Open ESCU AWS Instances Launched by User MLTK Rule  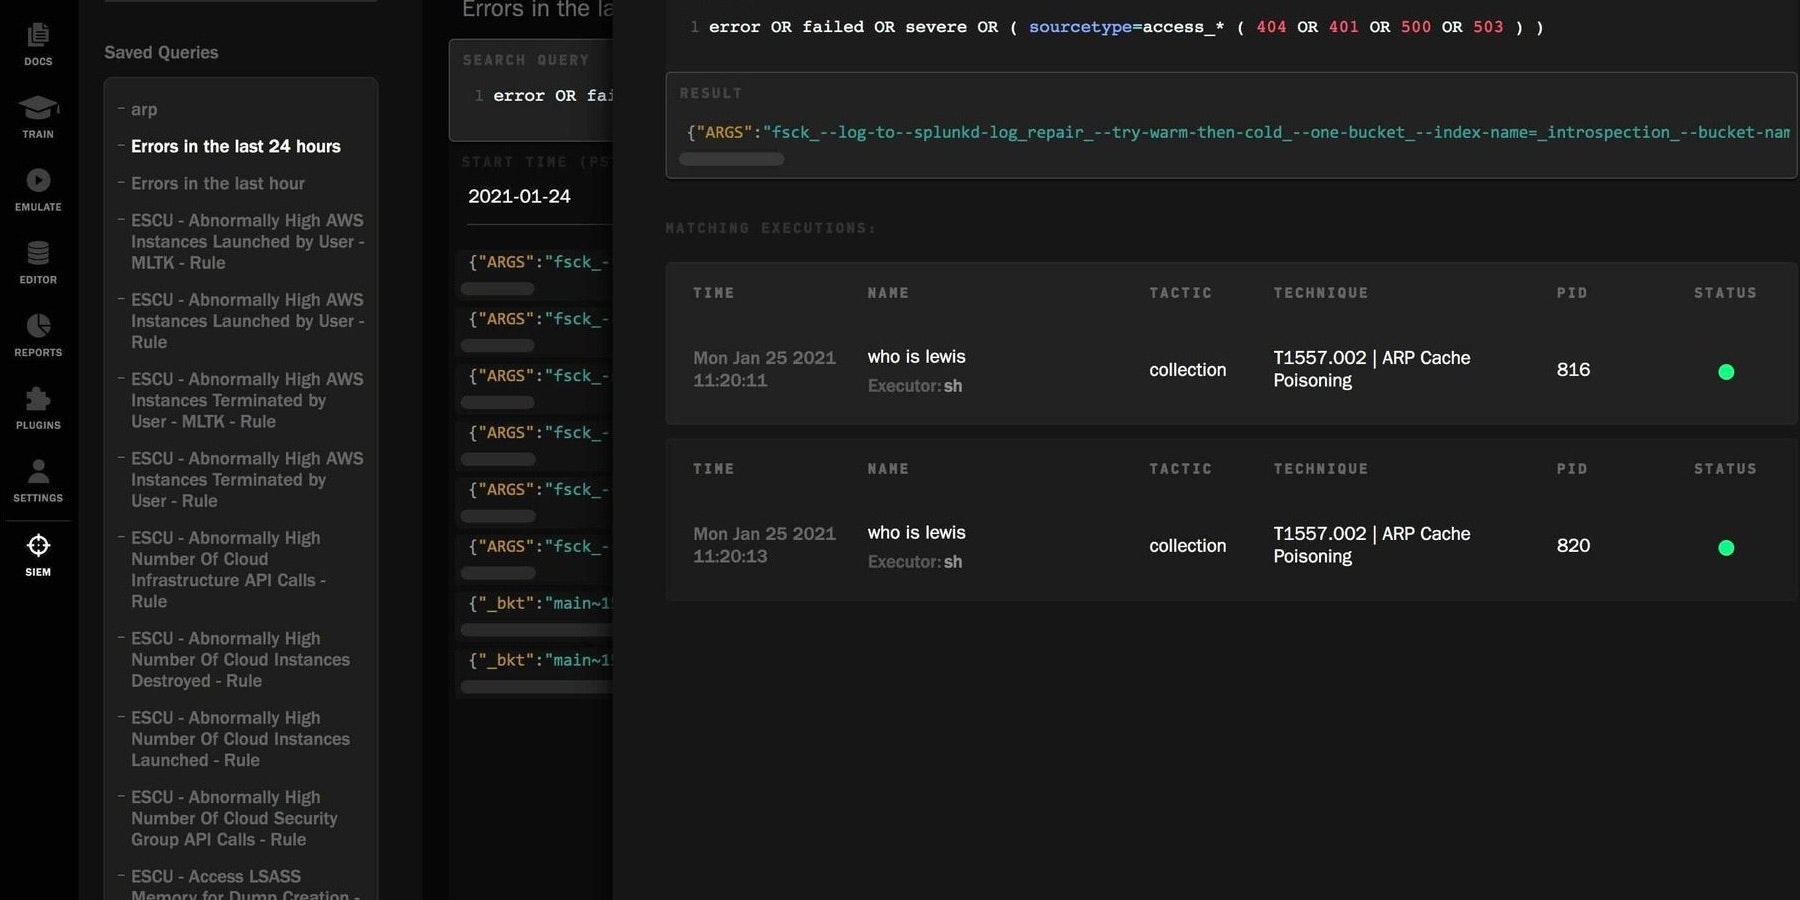(248, 241)
